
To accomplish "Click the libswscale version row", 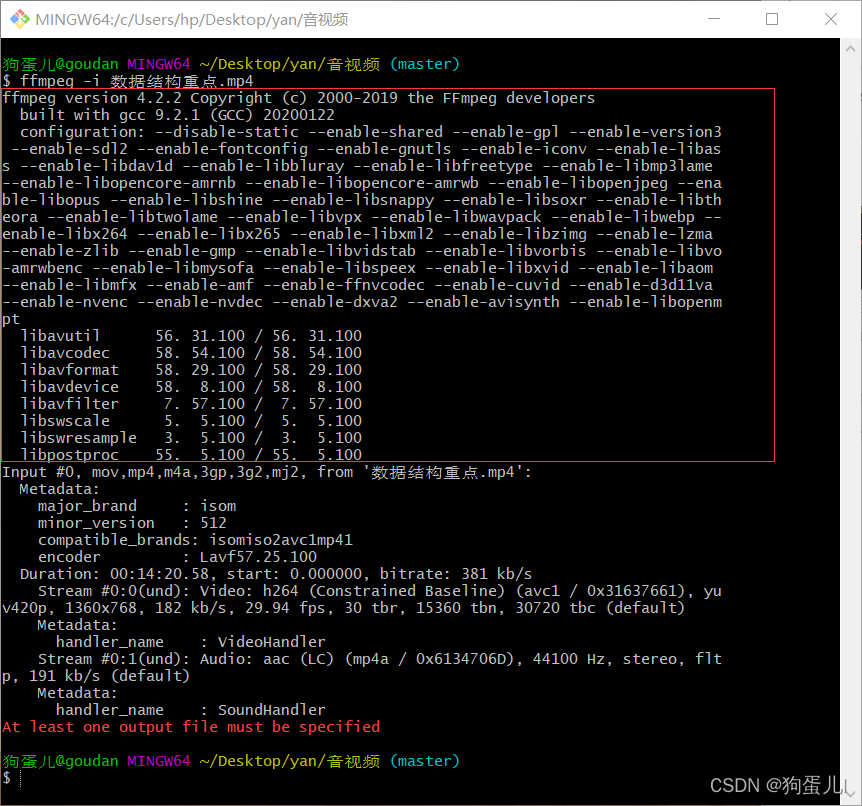I will pyautogui.click(x=191, y=421).
